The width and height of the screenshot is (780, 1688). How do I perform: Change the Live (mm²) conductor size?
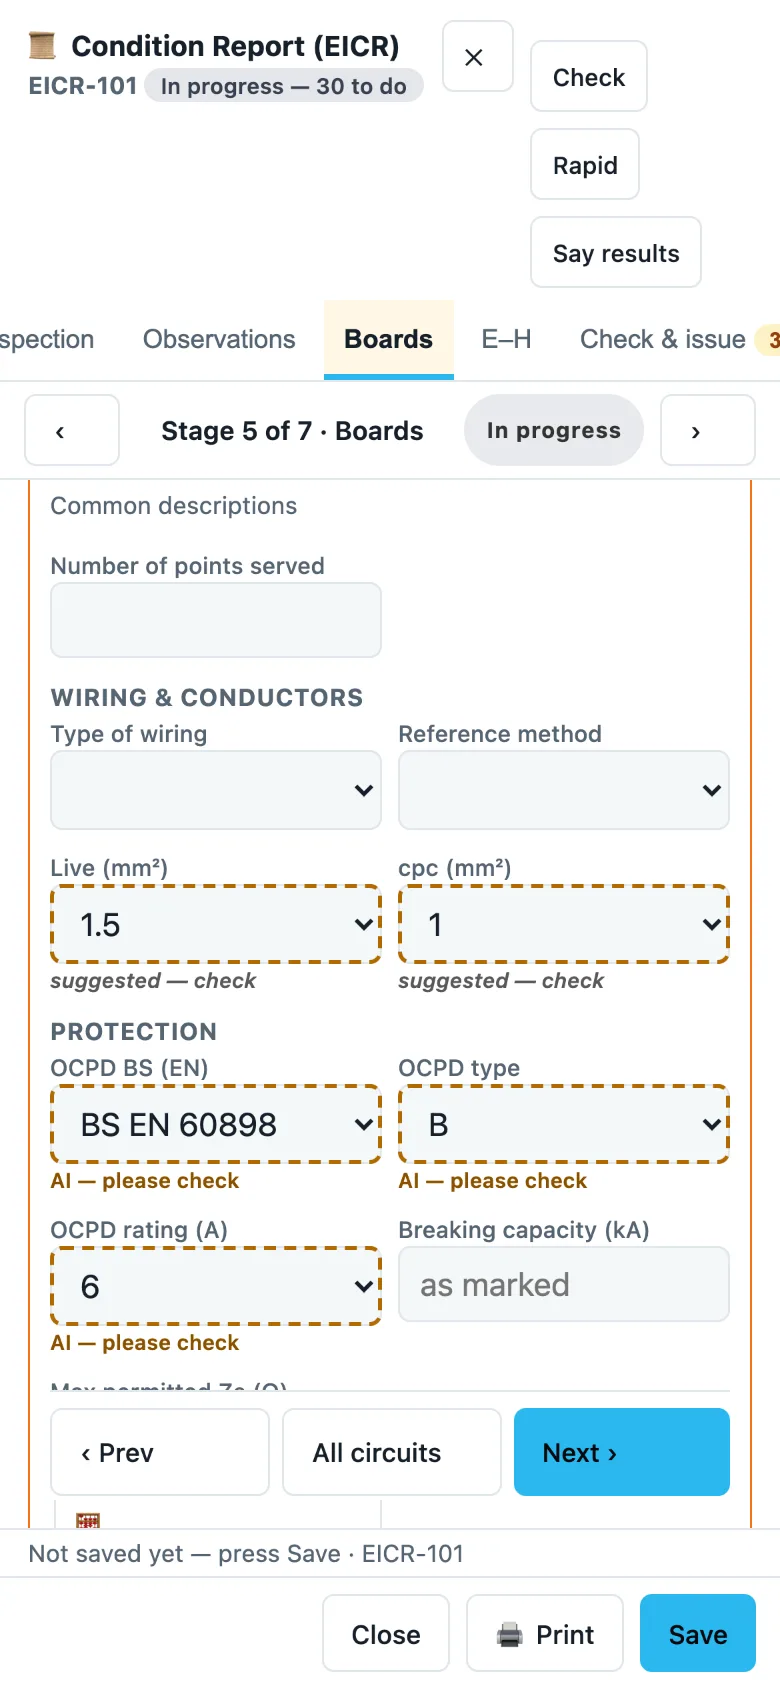[216, 924]
